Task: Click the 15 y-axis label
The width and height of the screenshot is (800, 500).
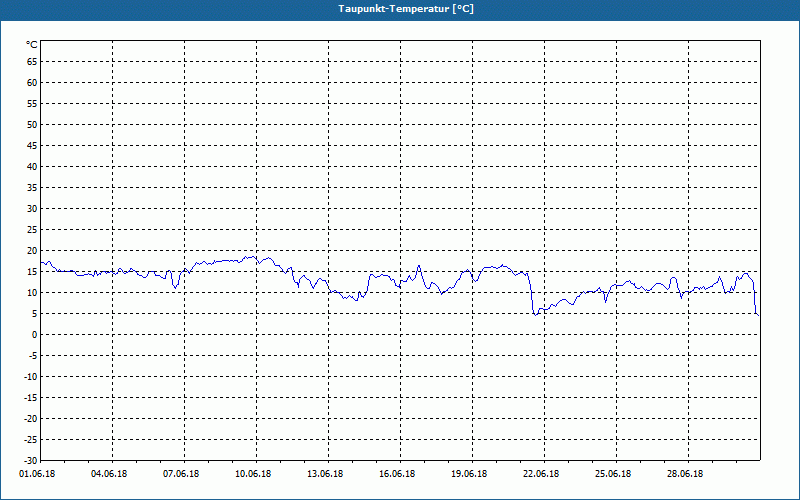Action: (x=32, y=271)
